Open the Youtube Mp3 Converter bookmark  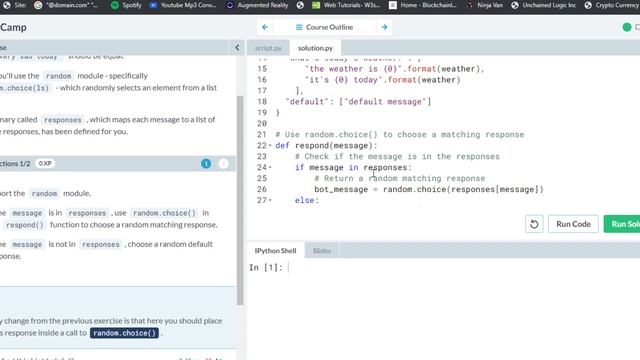(x=183, y=5)
